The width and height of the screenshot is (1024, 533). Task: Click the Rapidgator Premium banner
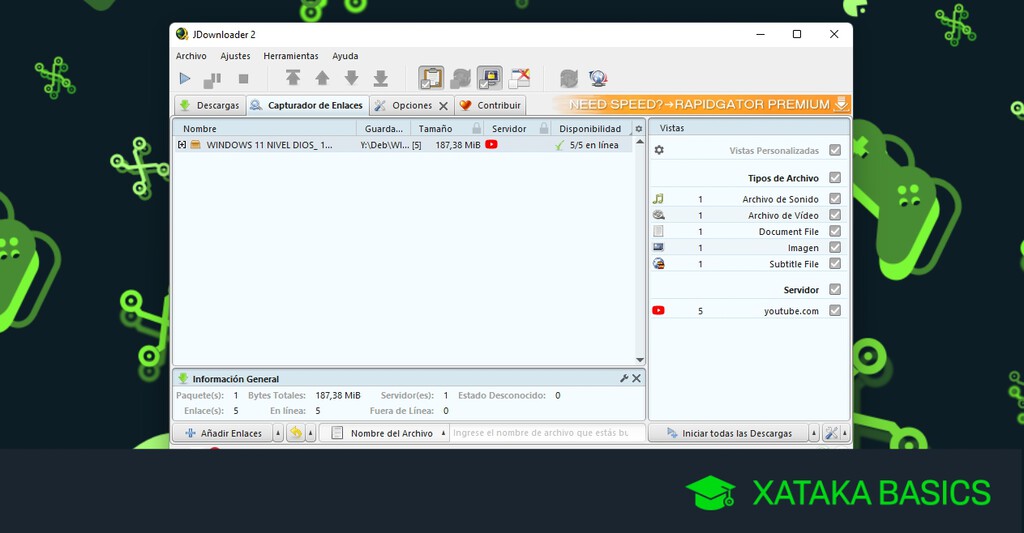(701, 105)
